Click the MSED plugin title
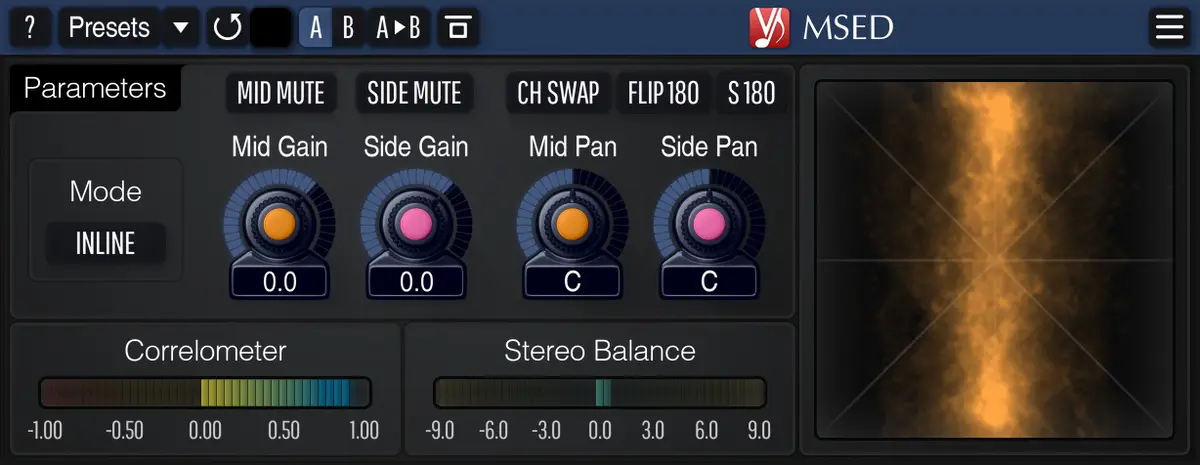The image size is (1200, 465). 848,28
